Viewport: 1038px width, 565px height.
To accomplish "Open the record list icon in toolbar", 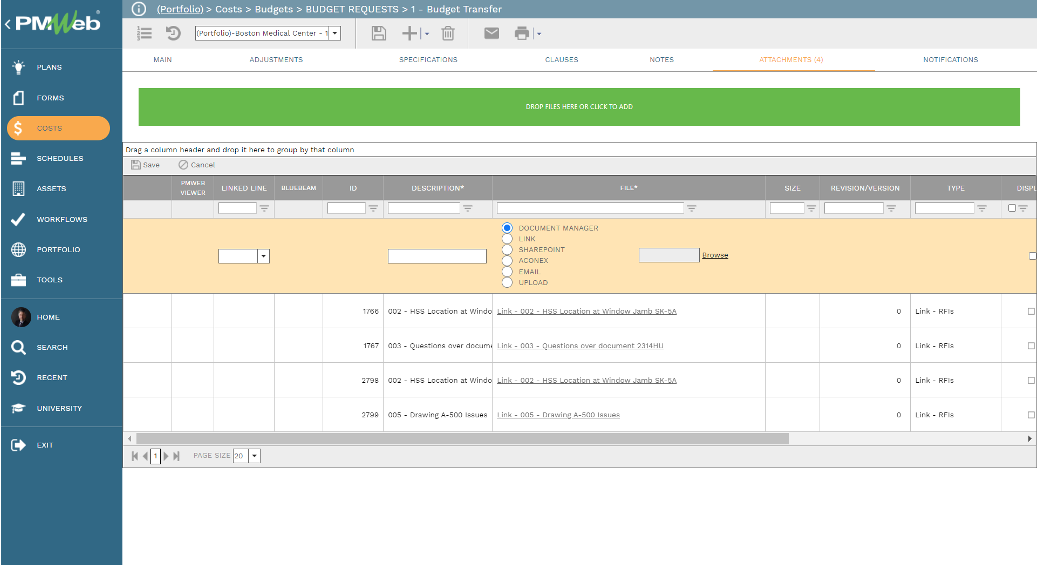I will 144,33.
